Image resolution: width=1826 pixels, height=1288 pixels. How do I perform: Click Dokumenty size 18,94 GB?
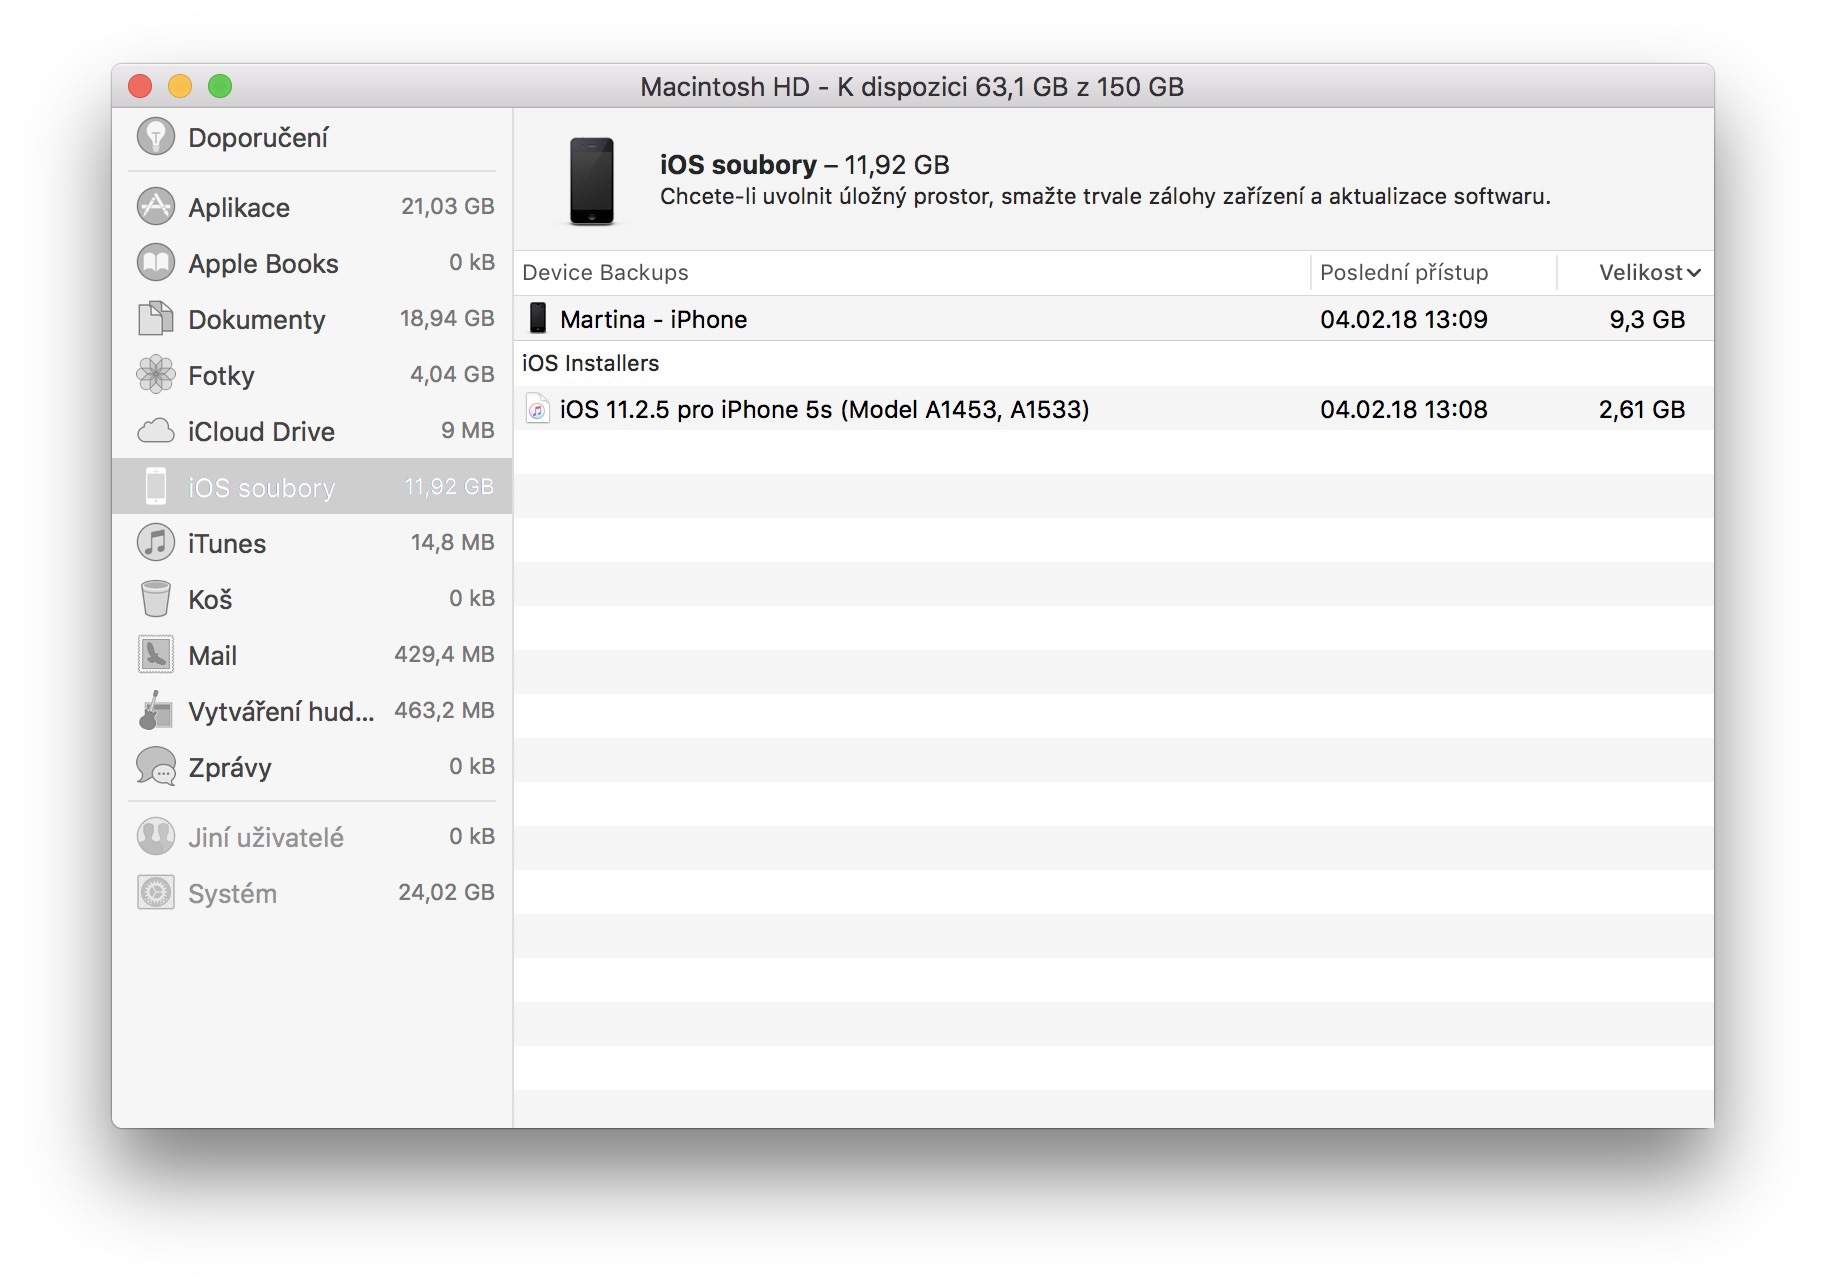447,318
